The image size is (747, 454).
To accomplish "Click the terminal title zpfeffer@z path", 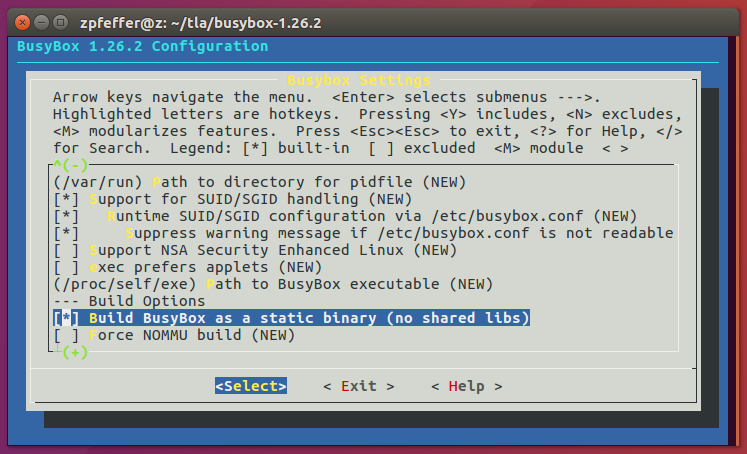I will point(201,23).
